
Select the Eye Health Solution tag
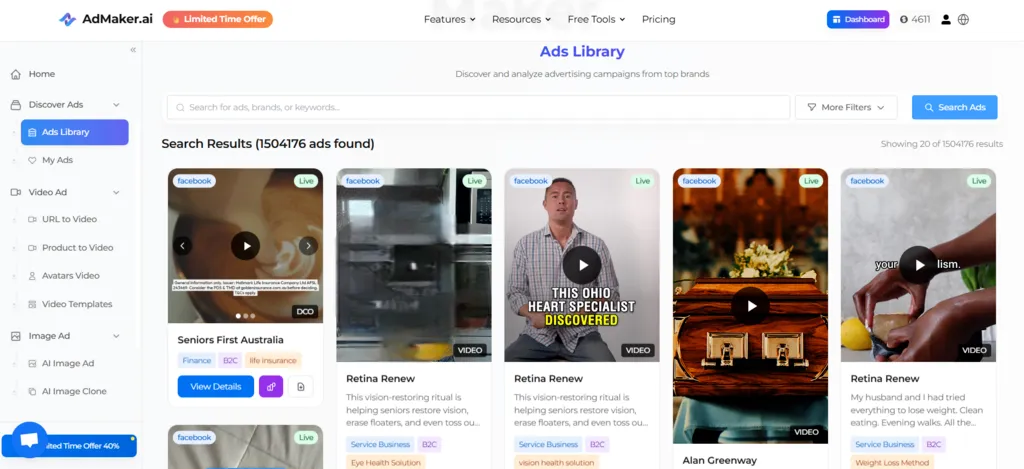[x=387, y=462]
